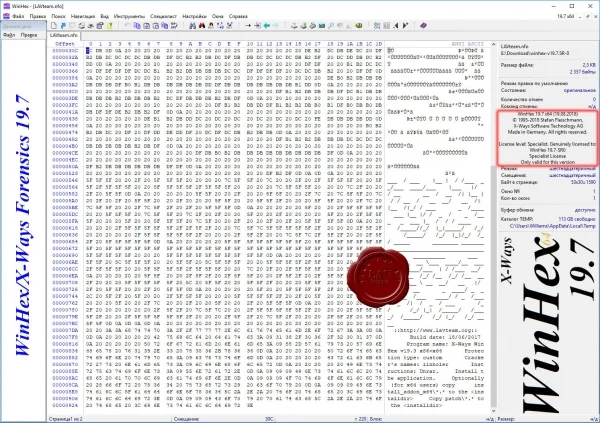Click the Open RAM toolbar icon
Screen dimensions: 600x423
322,26
